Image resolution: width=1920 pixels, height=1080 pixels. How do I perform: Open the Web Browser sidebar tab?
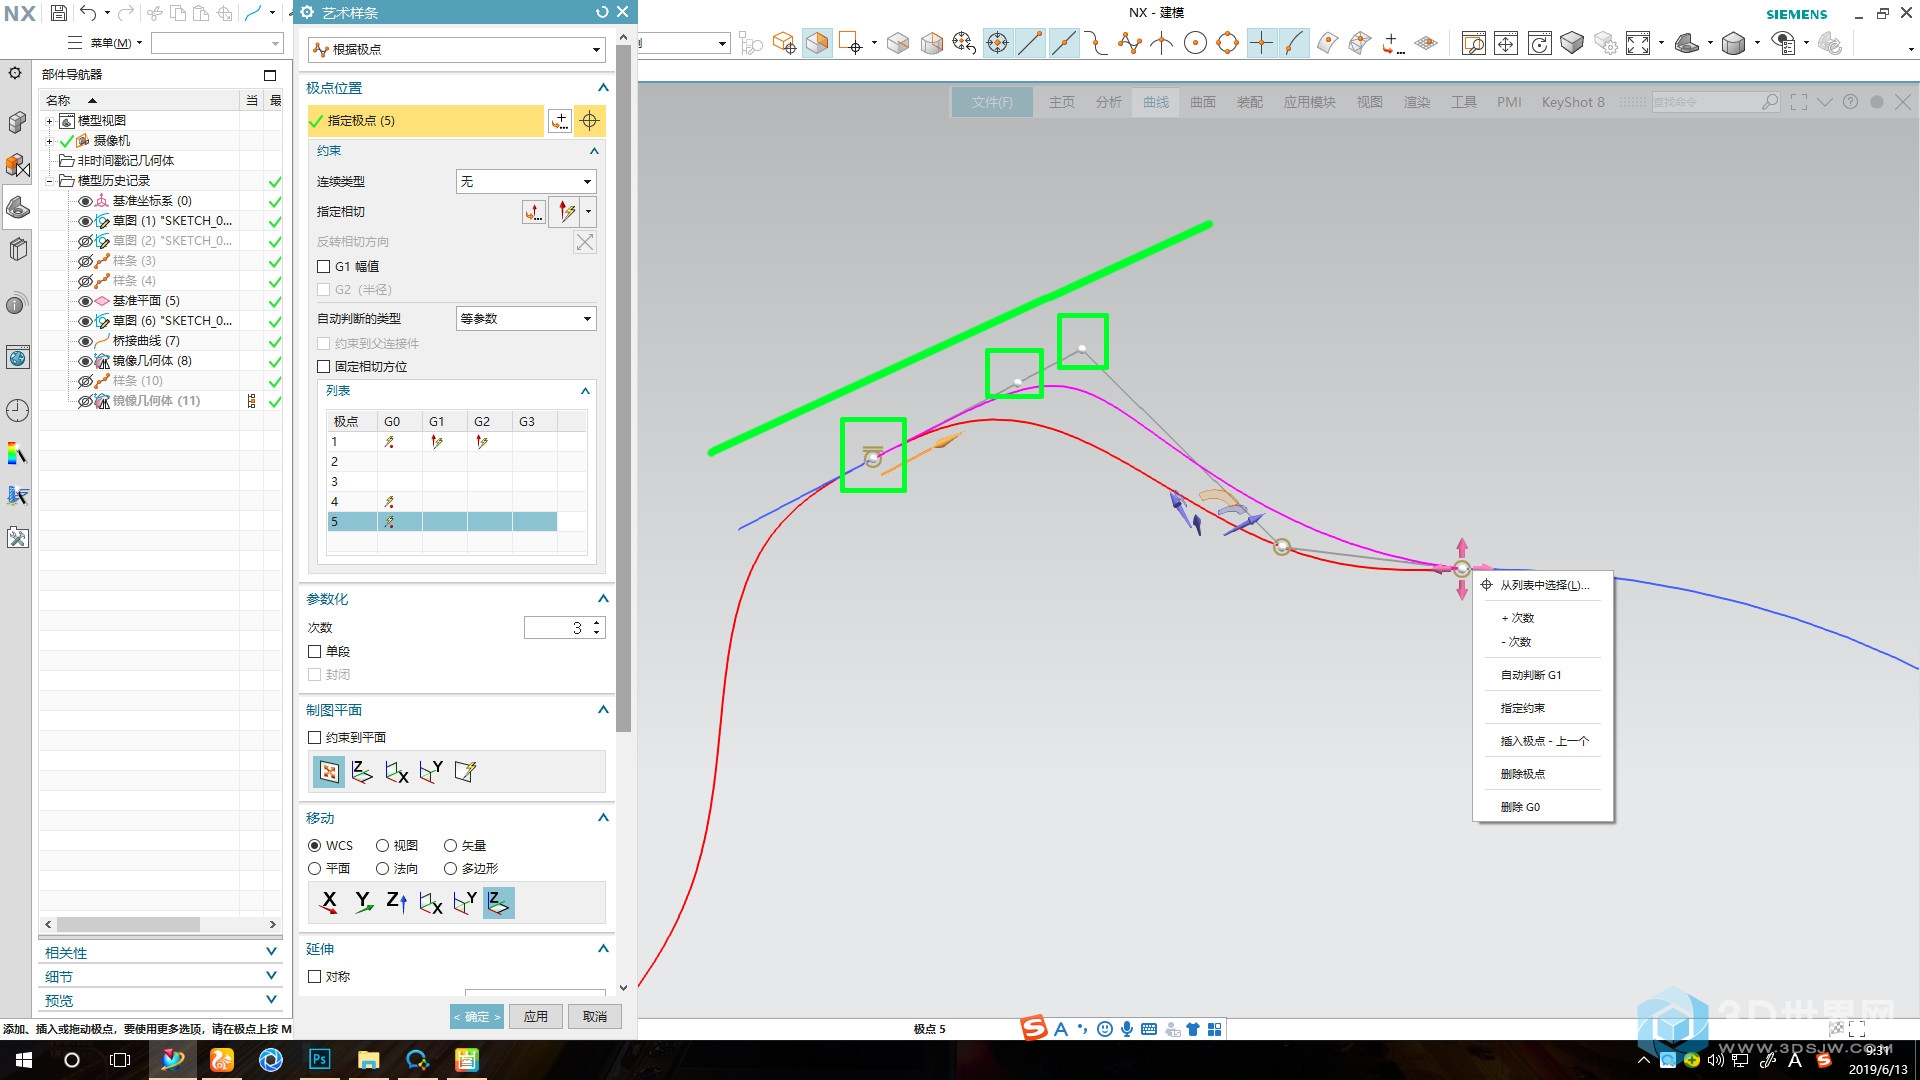17,358
